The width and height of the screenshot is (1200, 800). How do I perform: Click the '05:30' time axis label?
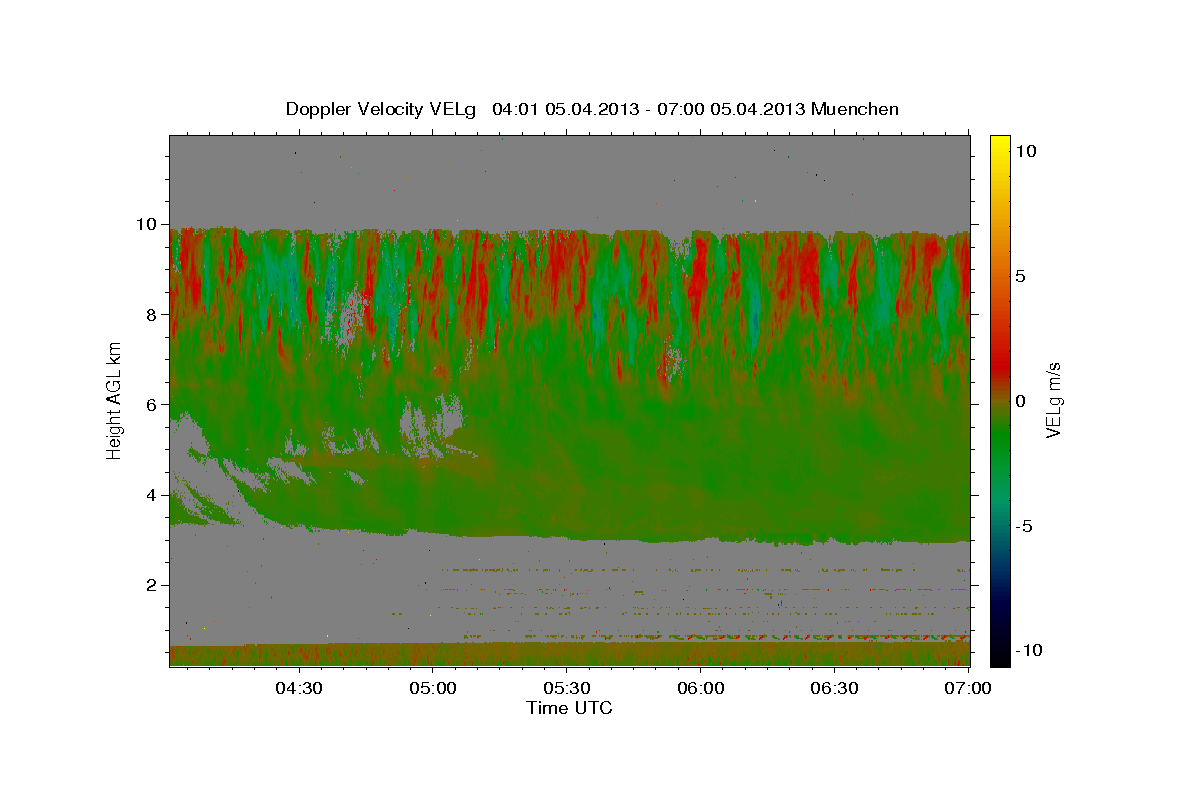[x=566, y=688]
